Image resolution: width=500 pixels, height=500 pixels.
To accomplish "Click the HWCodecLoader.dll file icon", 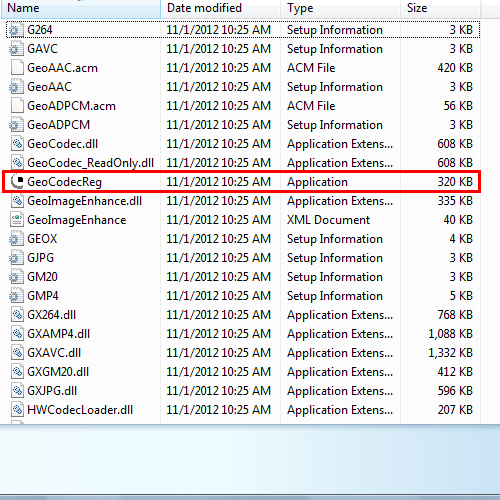I will [17, 410].
